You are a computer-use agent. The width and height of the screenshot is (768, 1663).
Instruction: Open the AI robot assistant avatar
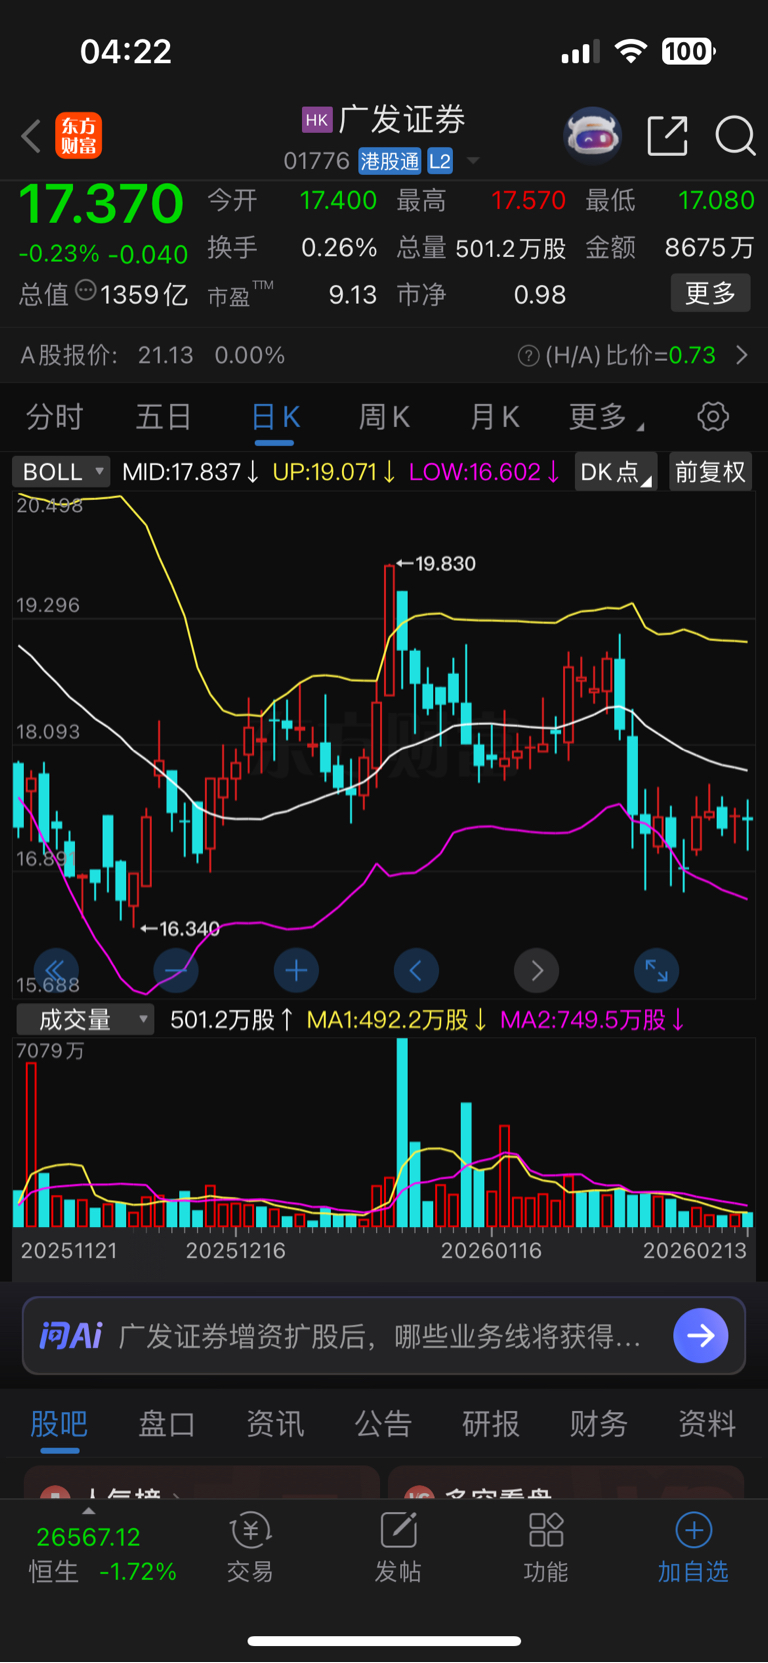pos(592,135)
